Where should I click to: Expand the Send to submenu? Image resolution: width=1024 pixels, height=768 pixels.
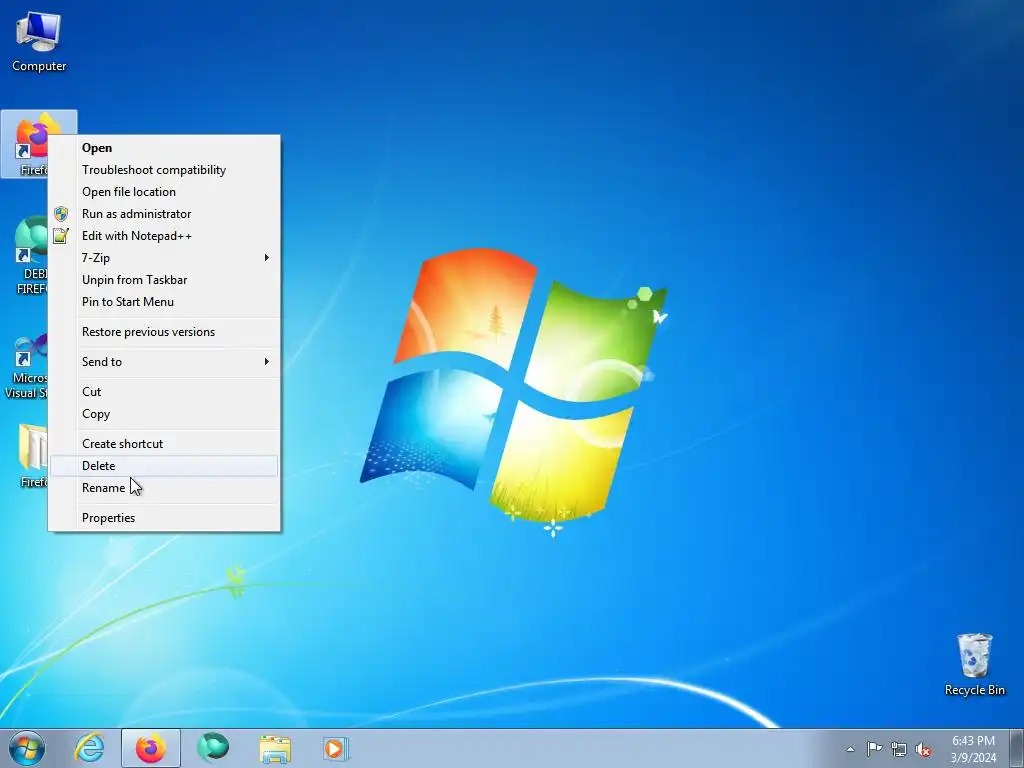point(164,362)
